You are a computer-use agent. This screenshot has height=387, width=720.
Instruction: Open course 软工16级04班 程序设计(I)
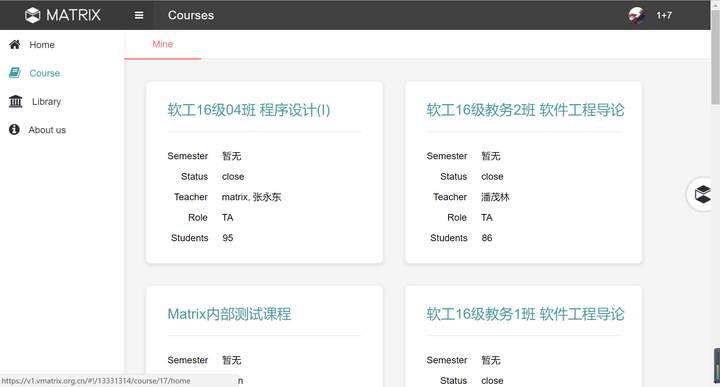pyautogui.click(x=249, y=110)
